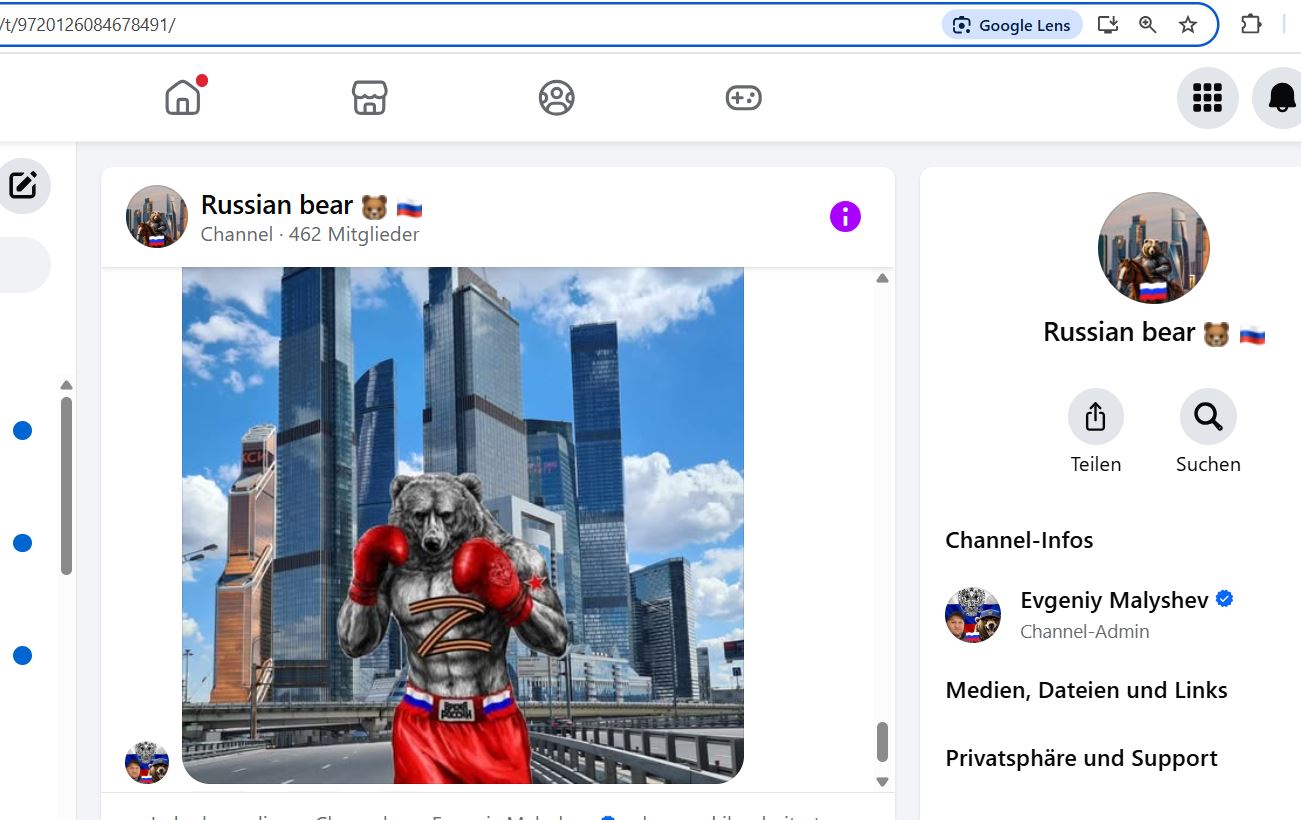Click the Teilen share icon
Screen dimensions: 1301x820
pos(1096,416)
